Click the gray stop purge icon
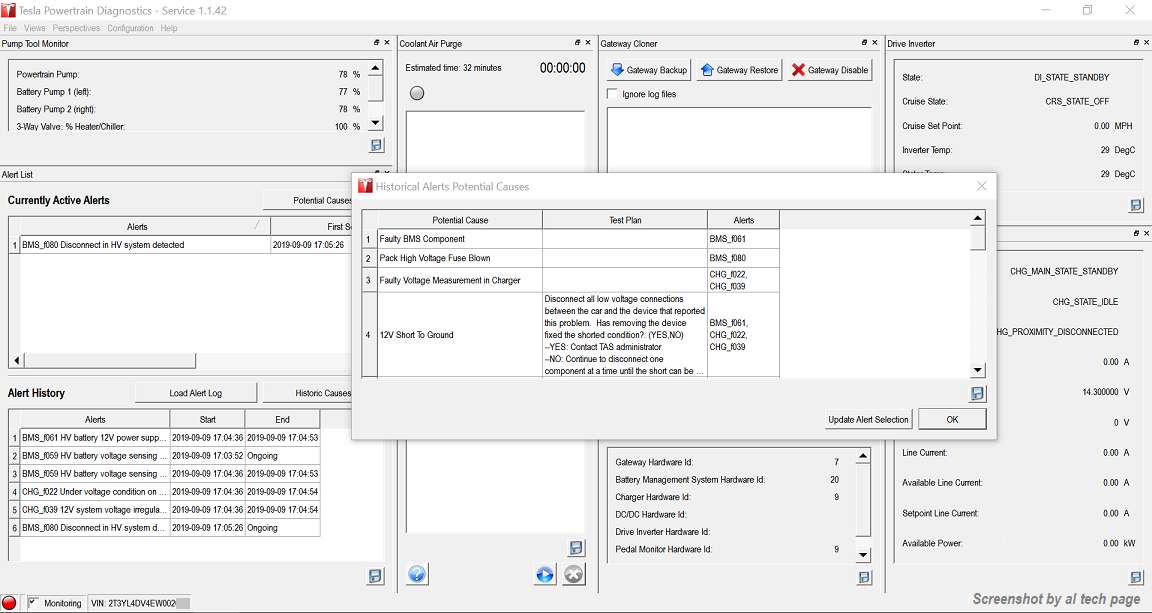The image size is (1152, 613). (x=573, y=575)
